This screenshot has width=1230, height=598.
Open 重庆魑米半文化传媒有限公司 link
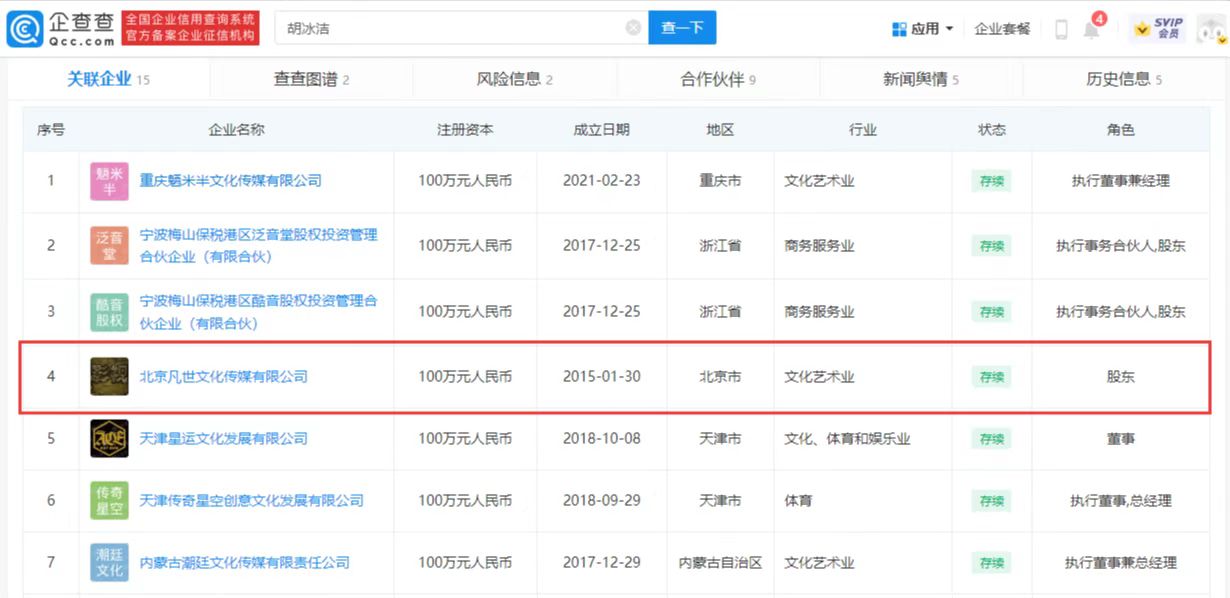point(231,181)
